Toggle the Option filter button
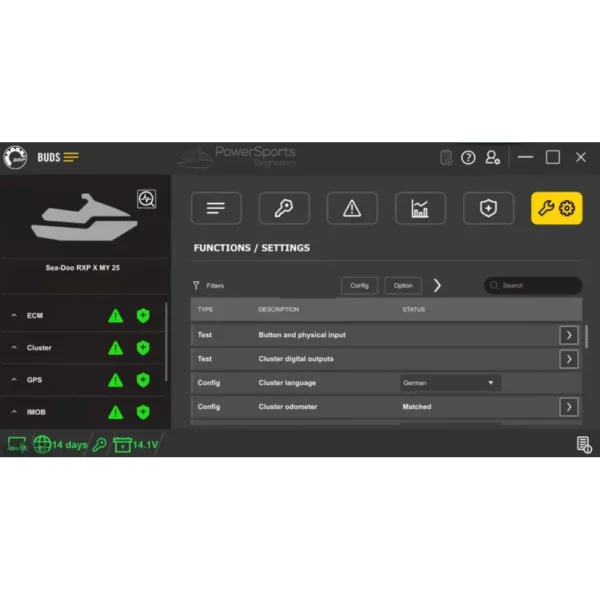 [x=403, y=285]
